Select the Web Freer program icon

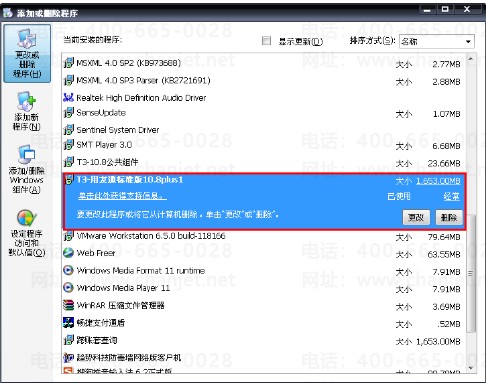68,253
